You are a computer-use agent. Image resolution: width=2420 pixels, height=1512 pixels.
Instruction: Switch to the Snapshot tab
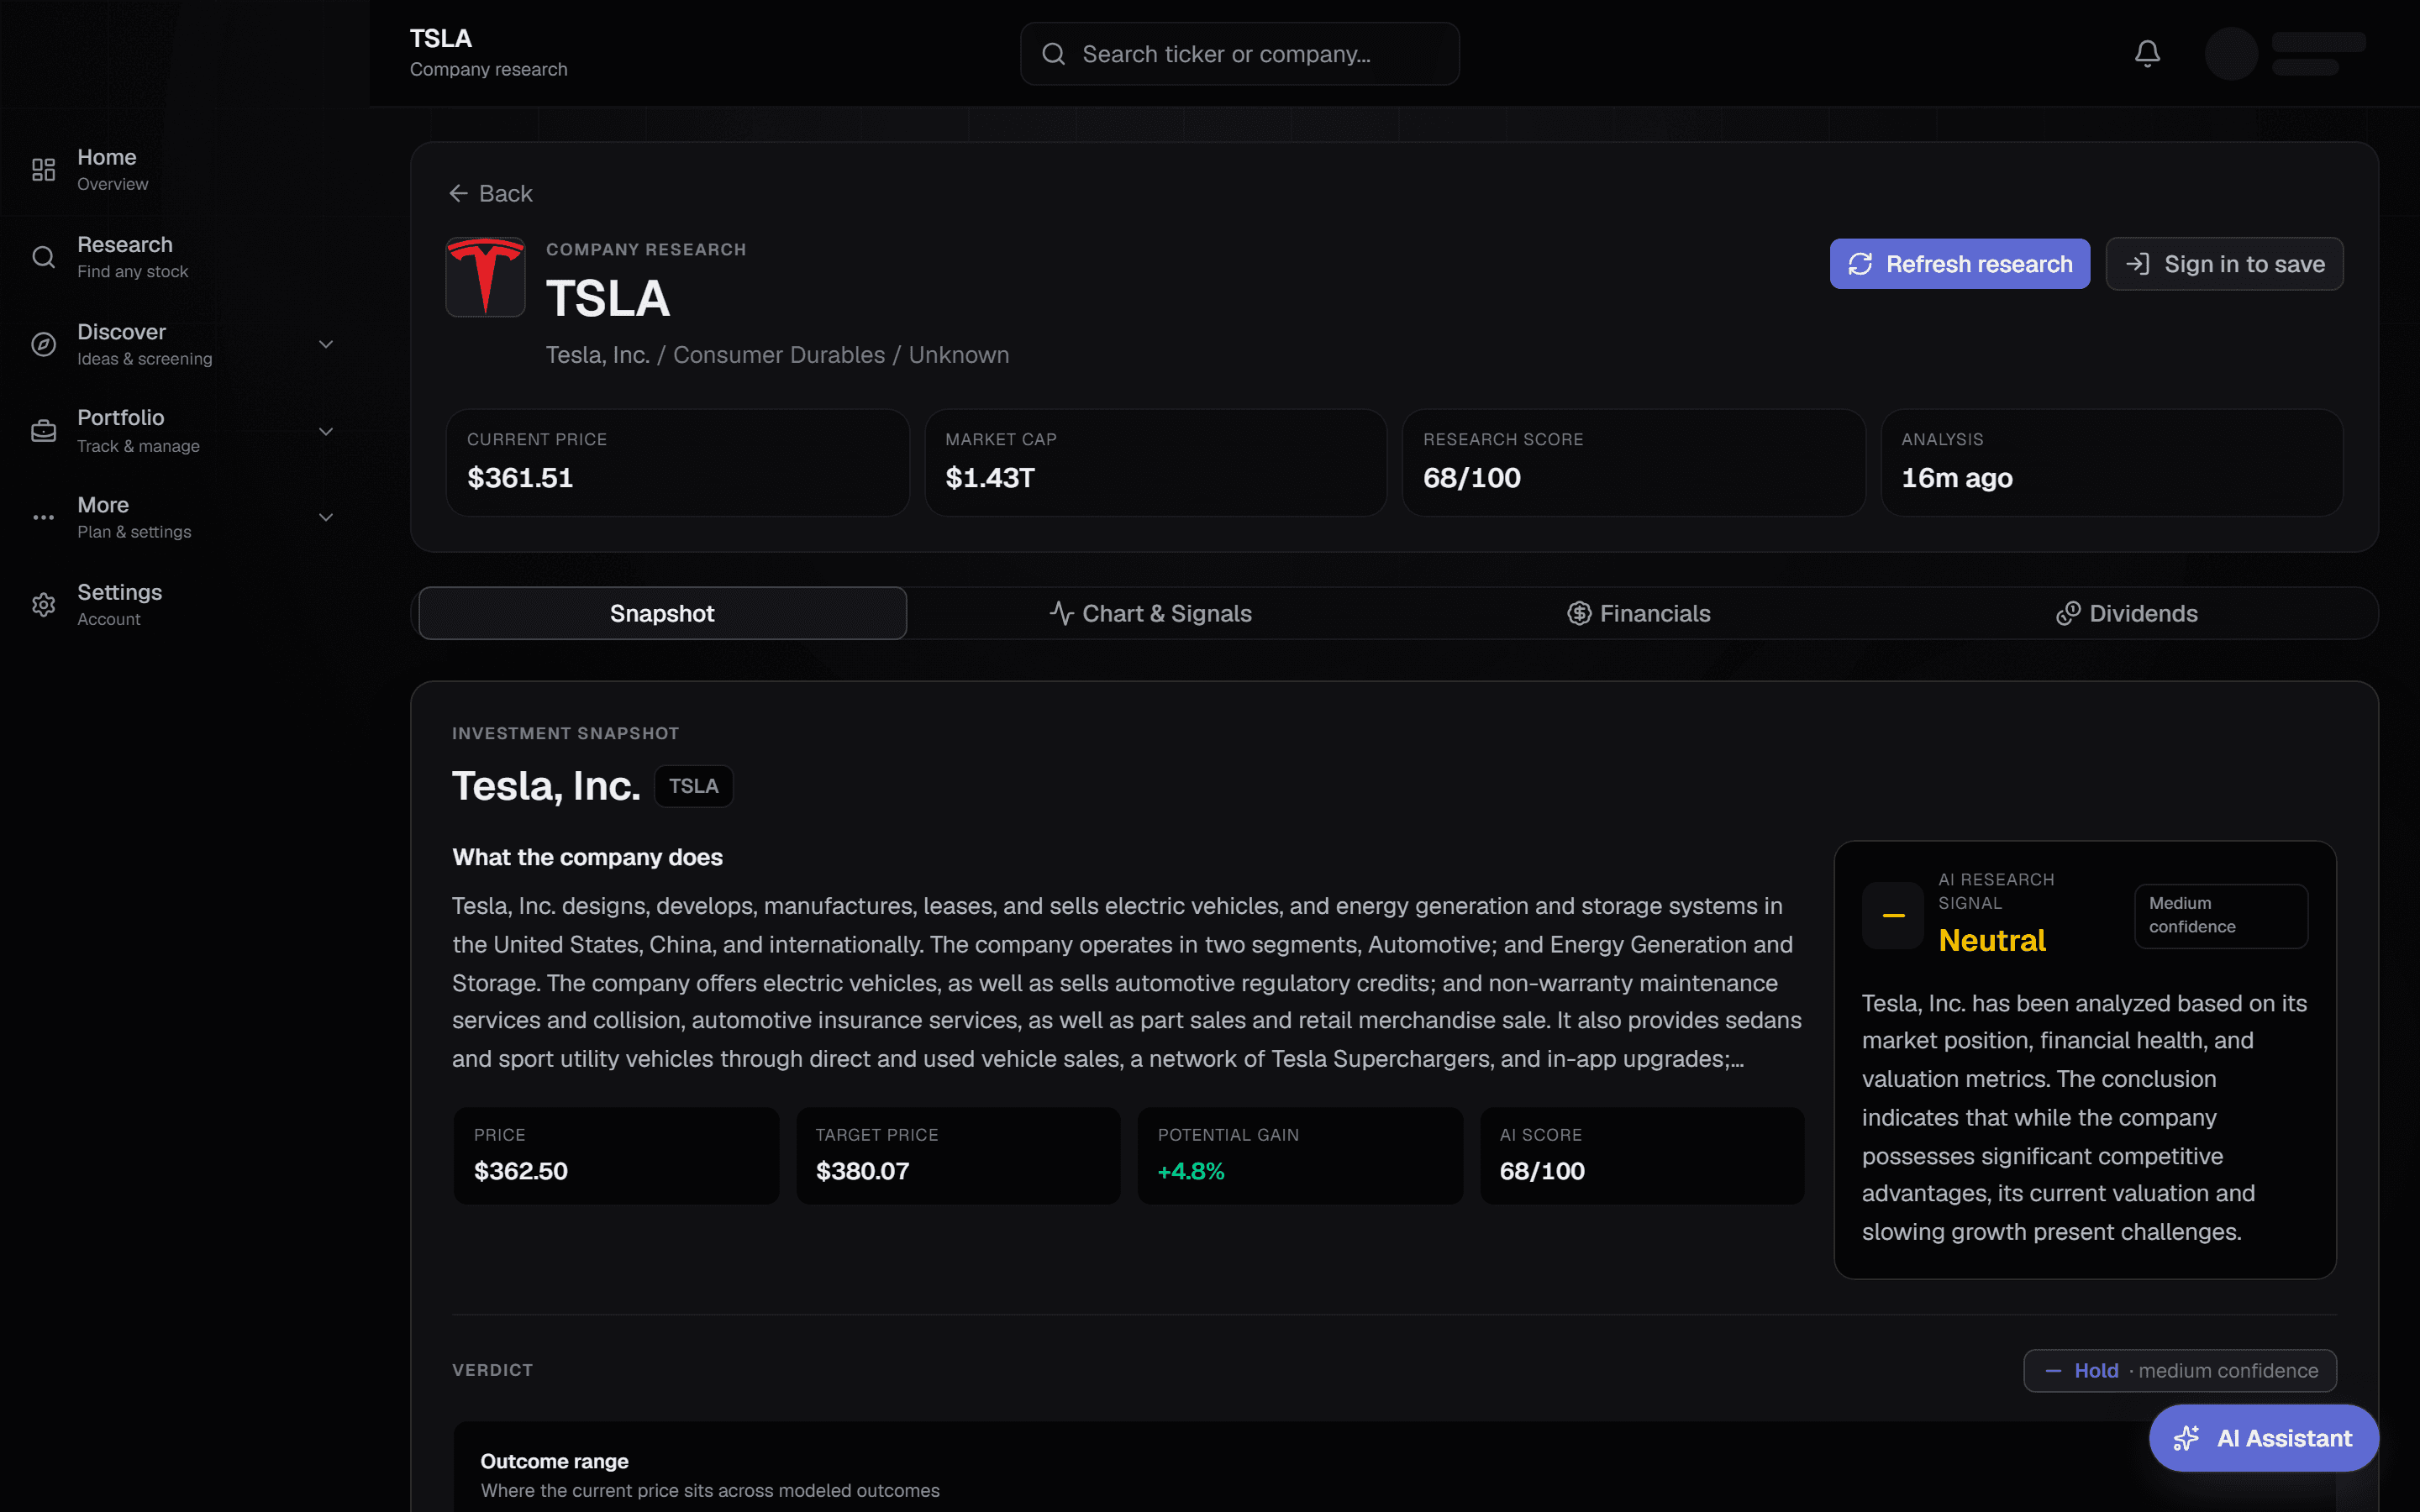coord(662,613)
